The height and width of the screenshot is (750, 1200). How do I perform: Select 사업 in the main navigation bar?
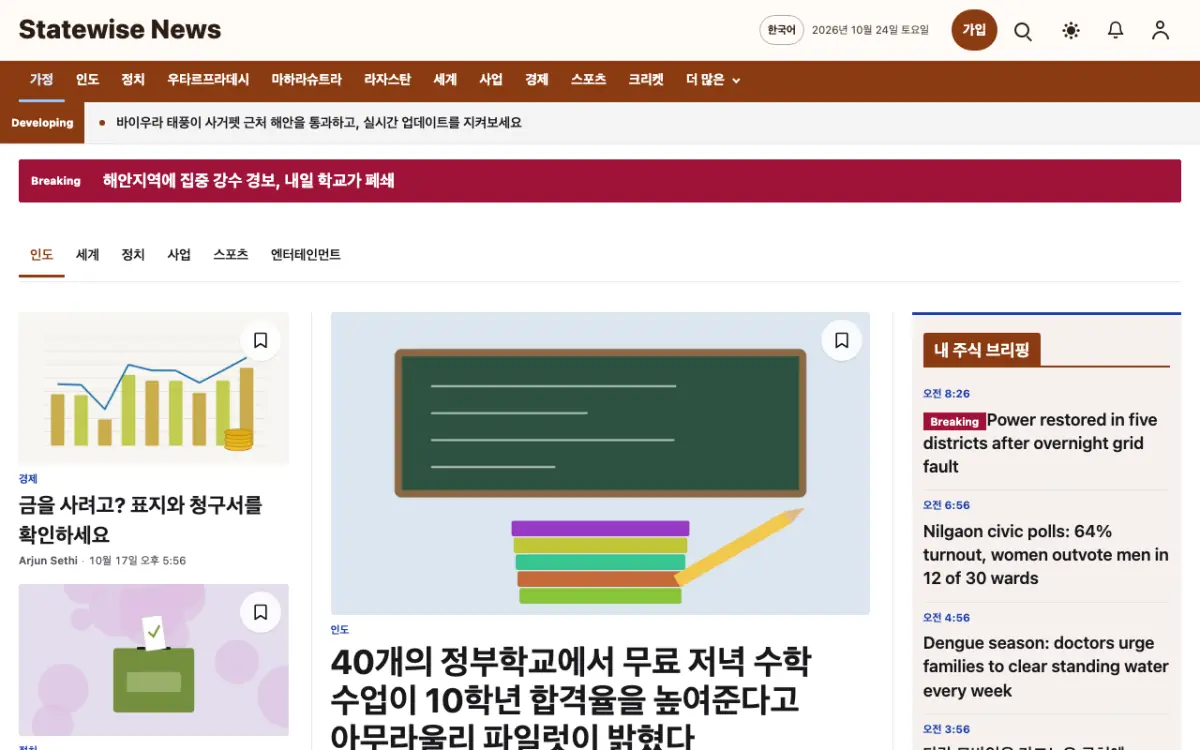(x=491, y=80)
